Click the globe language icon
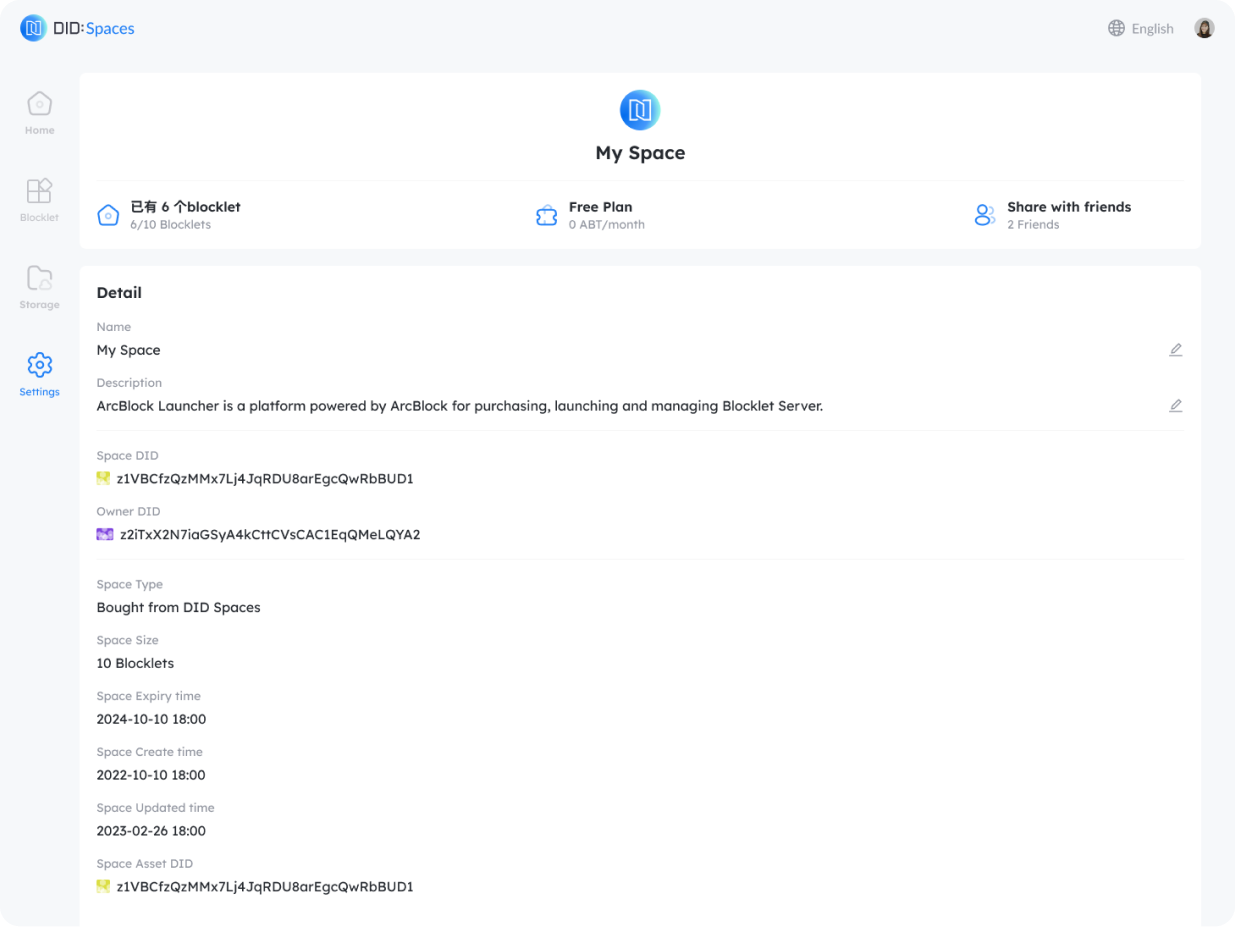The image size is (1235, 927). 1117,28
